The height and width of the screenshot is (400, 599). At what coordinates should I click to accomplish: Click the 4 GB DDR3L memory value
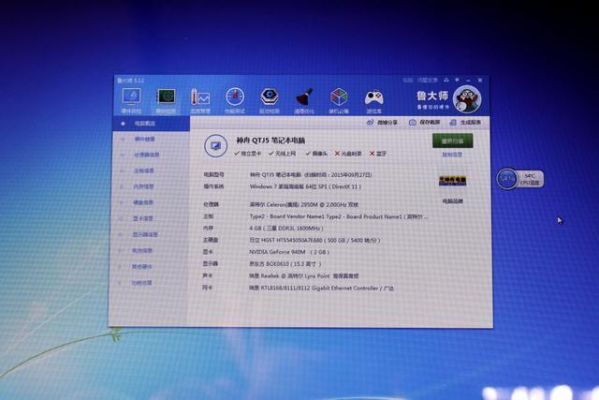pos(286,228)
